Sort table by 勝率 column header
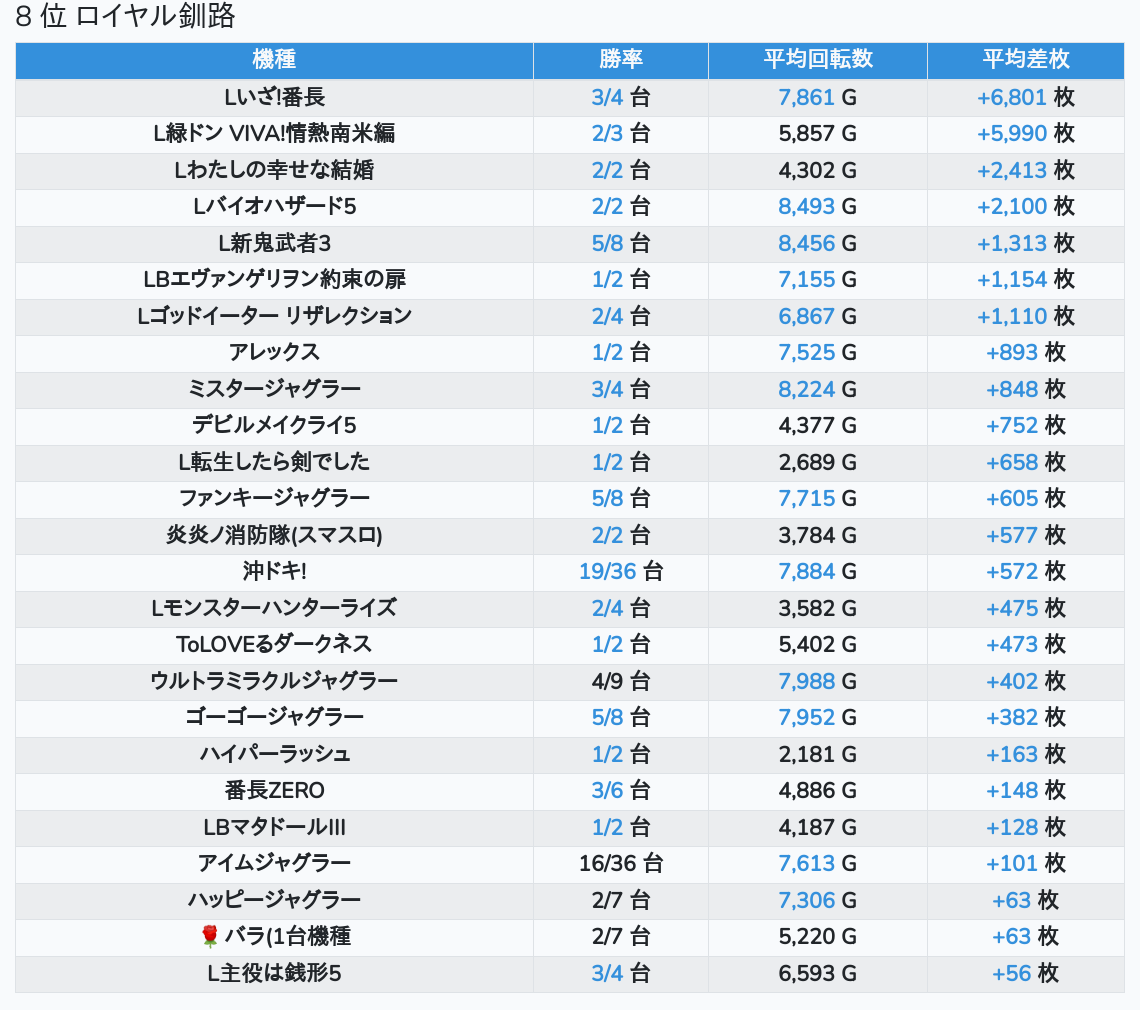This screenshot has height=1010, width=1140. pos(620,60)
